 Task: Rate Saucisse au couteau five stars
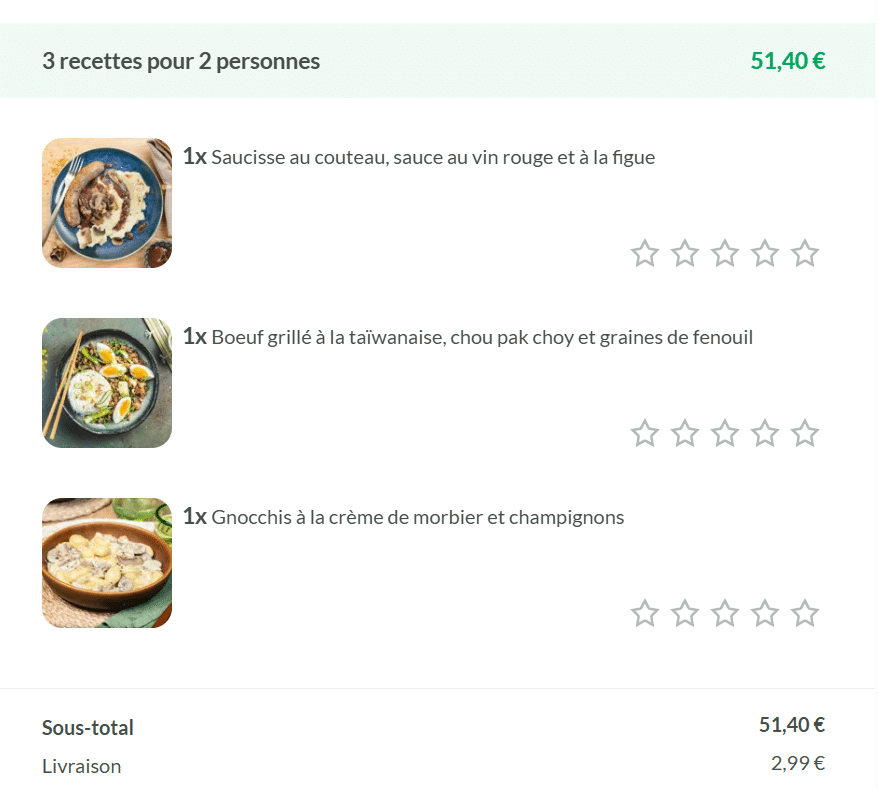805,254
